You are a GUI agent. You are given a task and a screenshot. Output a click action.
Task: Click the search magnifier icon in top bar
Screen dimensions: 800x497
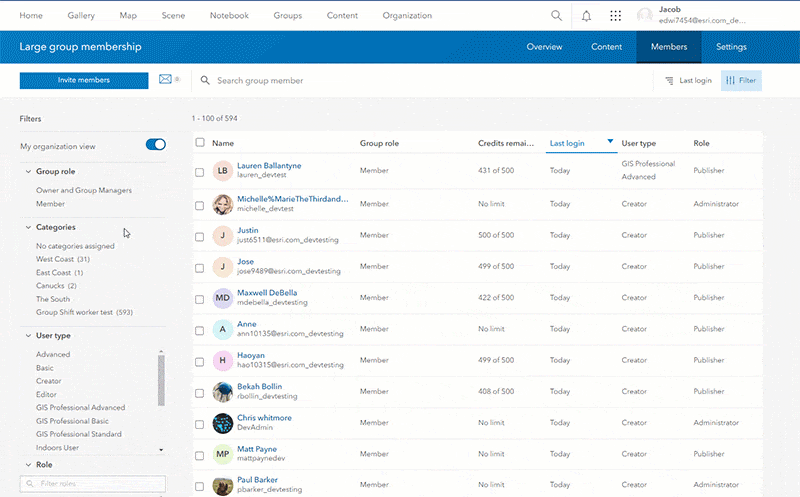coord(557,15)
